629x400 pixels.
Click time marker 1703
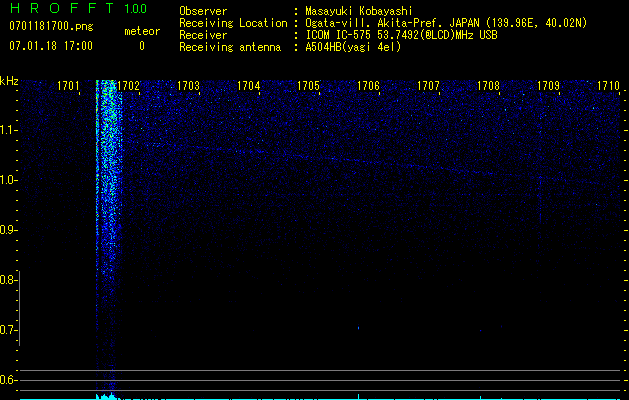pyautogui.click(x=188, y=85)
